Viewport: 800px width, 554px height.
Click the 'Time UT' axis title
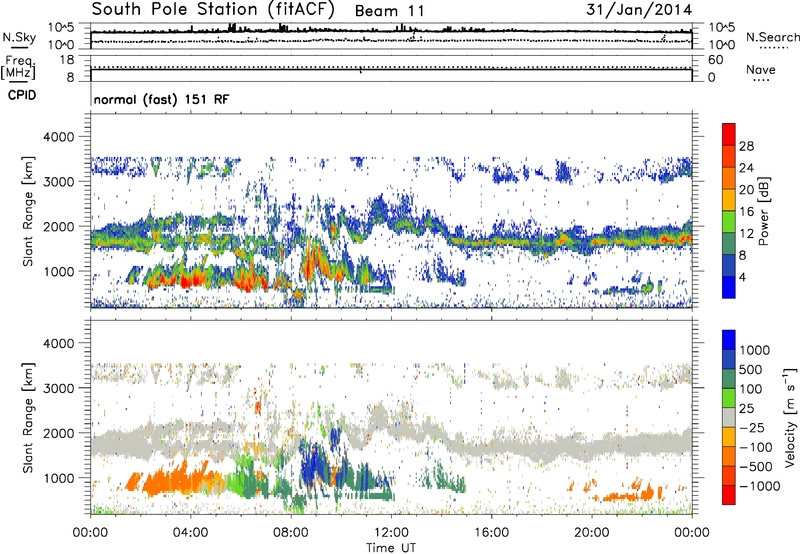click(x=391, y=547)
